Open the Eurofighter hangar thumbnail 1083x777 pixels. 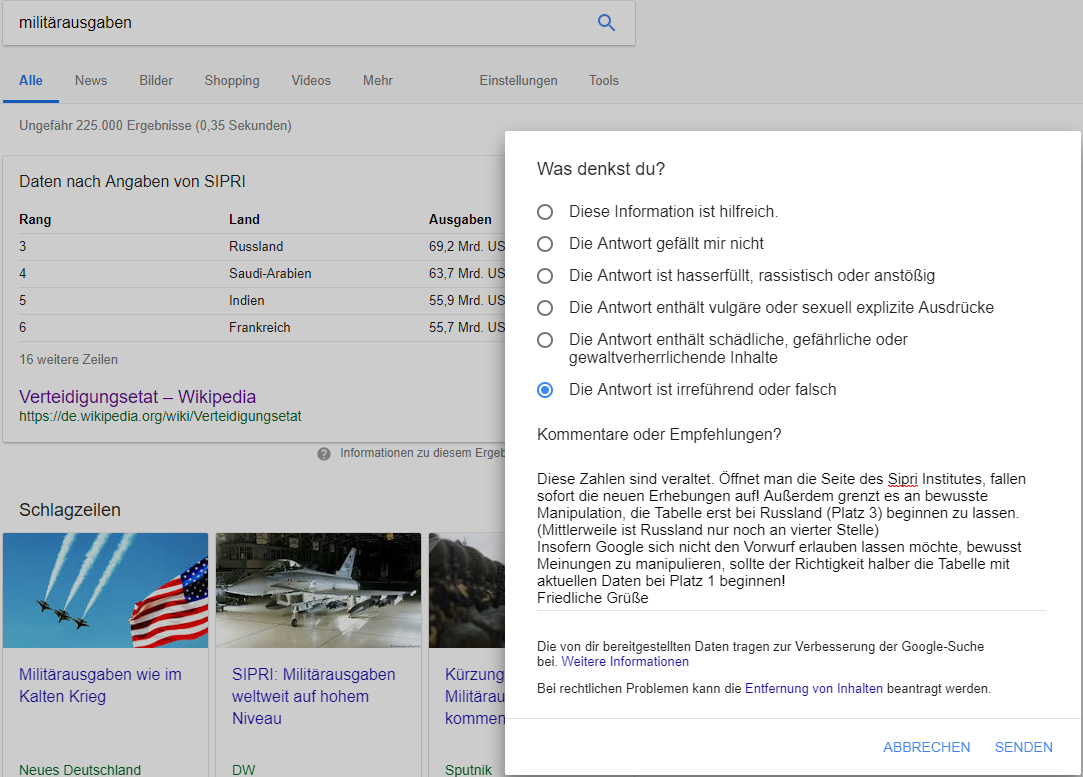318,591
